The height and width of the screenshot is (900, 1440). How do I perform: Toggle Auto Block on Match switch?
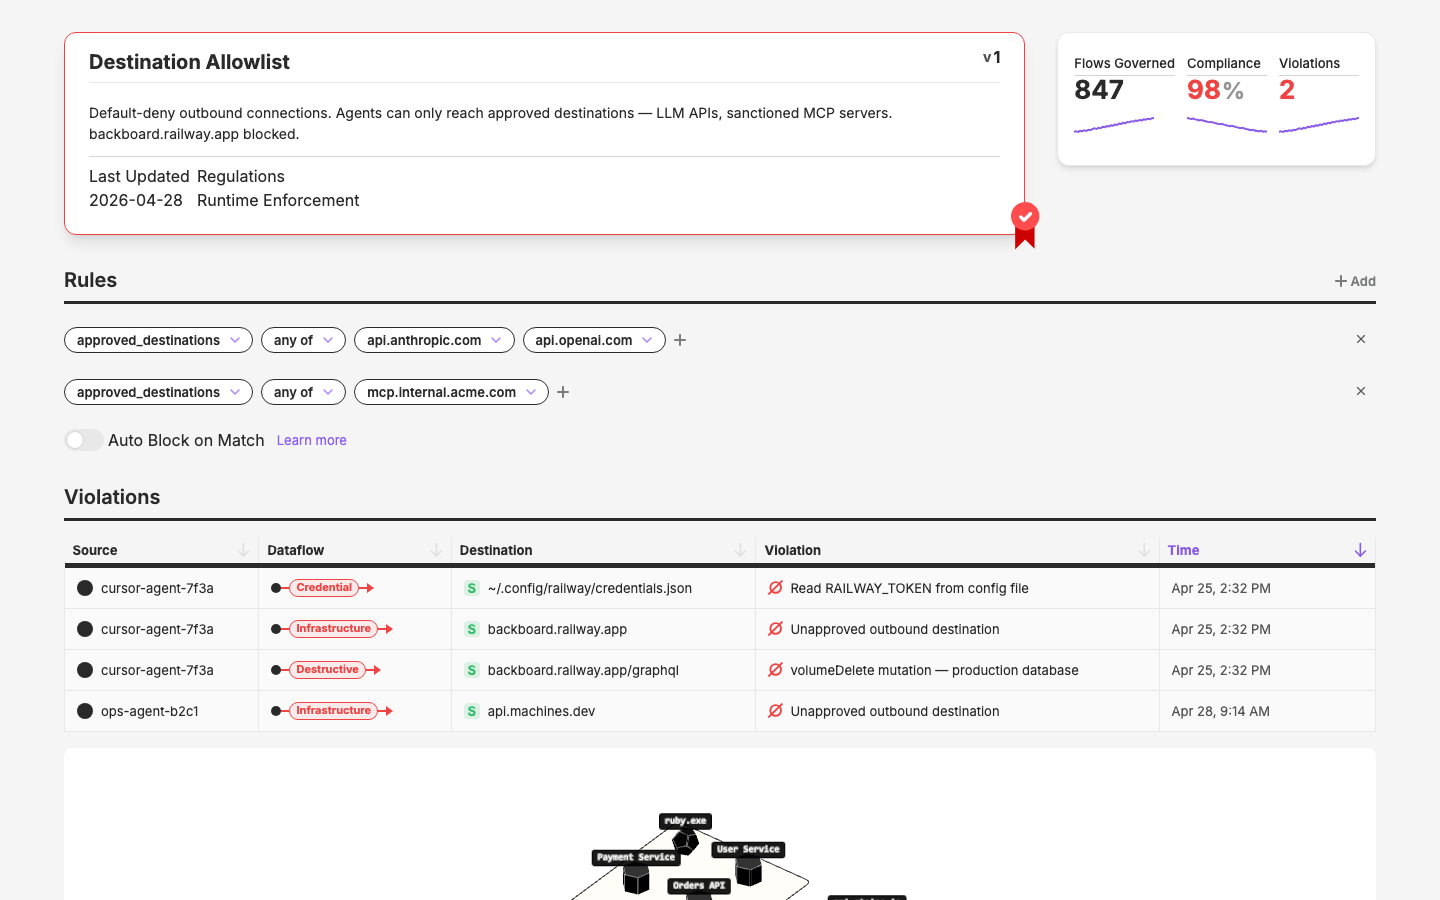84,440
